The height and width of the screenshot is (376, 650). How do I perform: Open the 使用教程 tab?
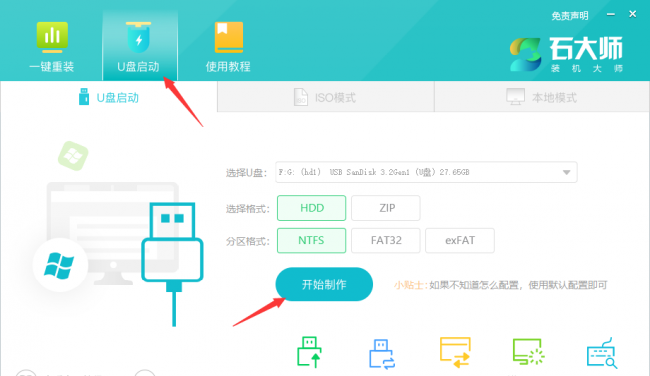click(228, 47)
